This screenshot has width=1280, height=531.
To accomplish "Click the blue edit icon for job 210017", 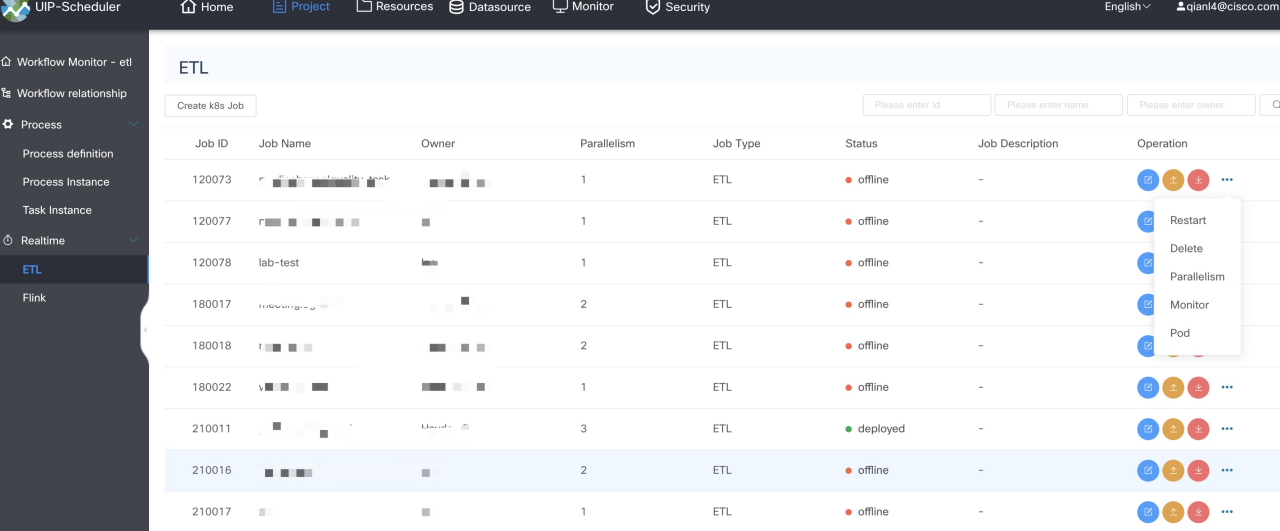I will 1148,512.
